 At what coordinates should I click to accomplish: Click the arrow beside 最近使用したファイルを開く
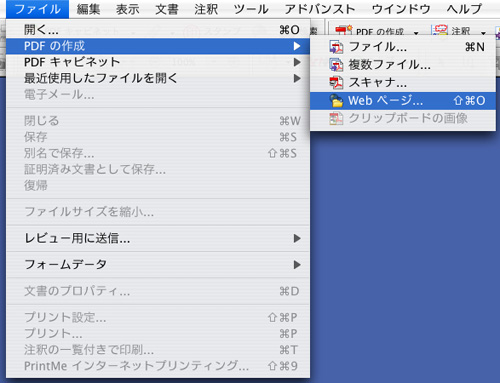pos(297,79)
